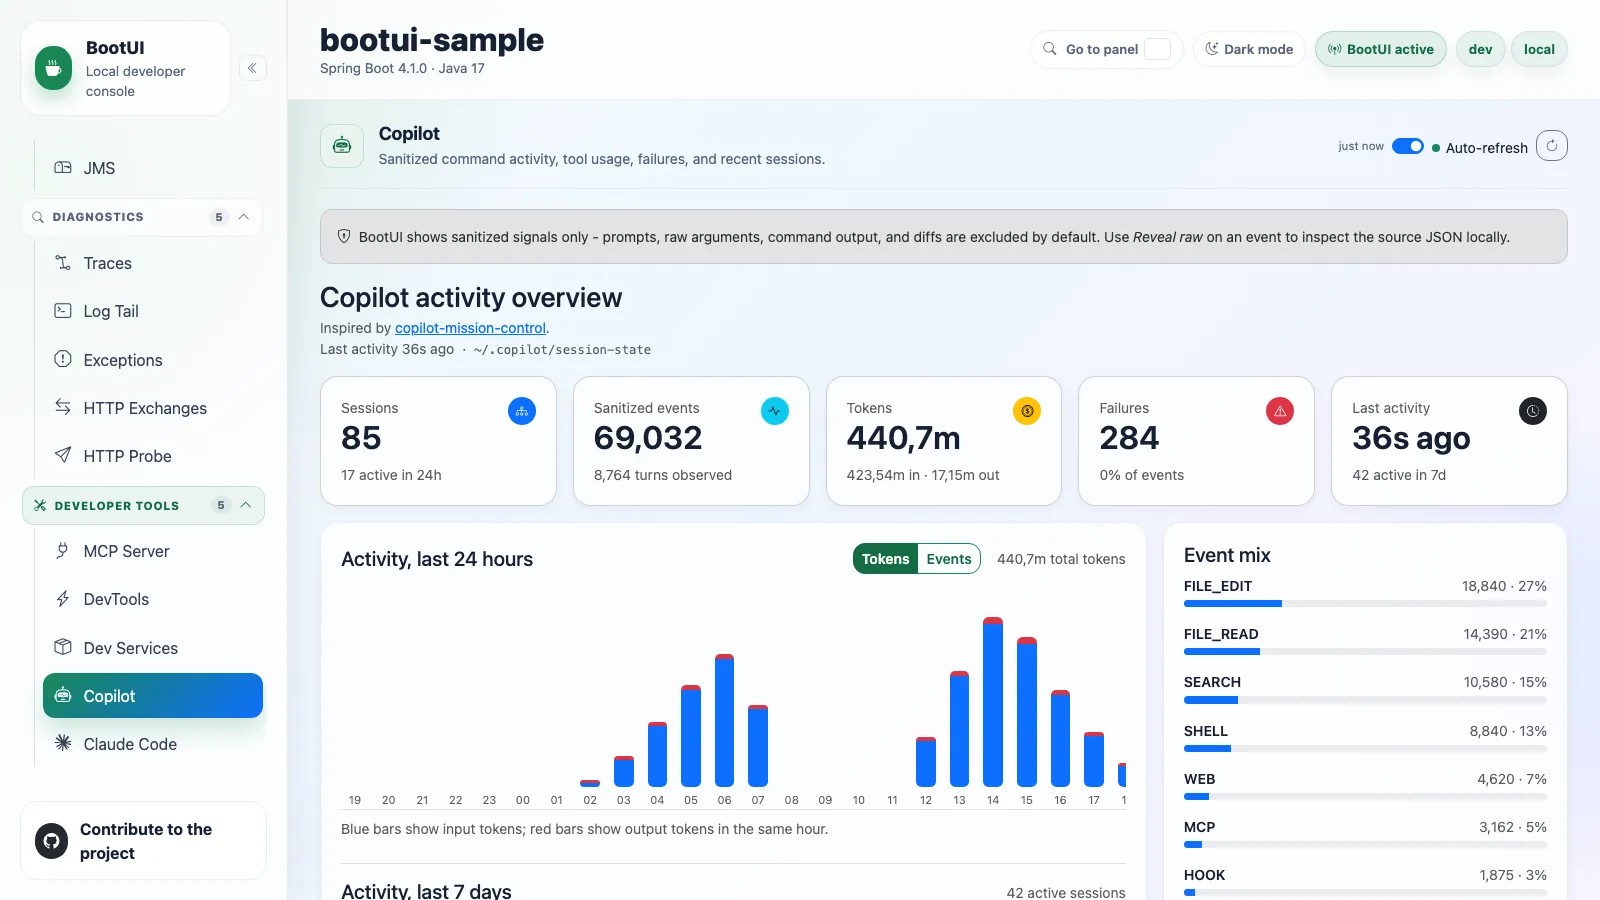
Task: Click the FILE_READ progress bar
Action: coord(1365,652)
